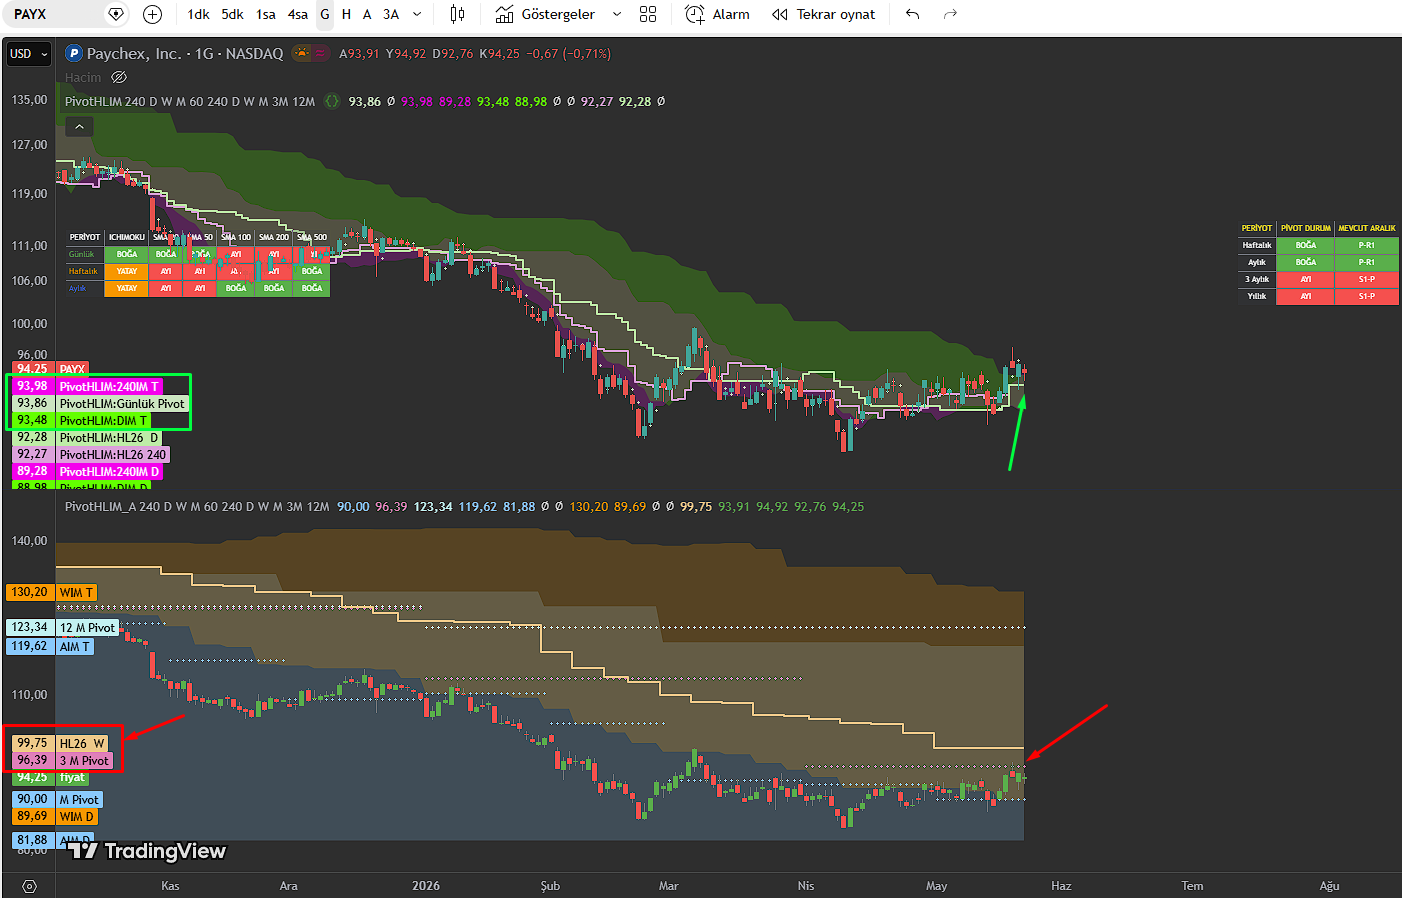This screenshot has width=1402, height=898.
Task: Open the chart settings gear icon
Action: [x=29, y=886]
